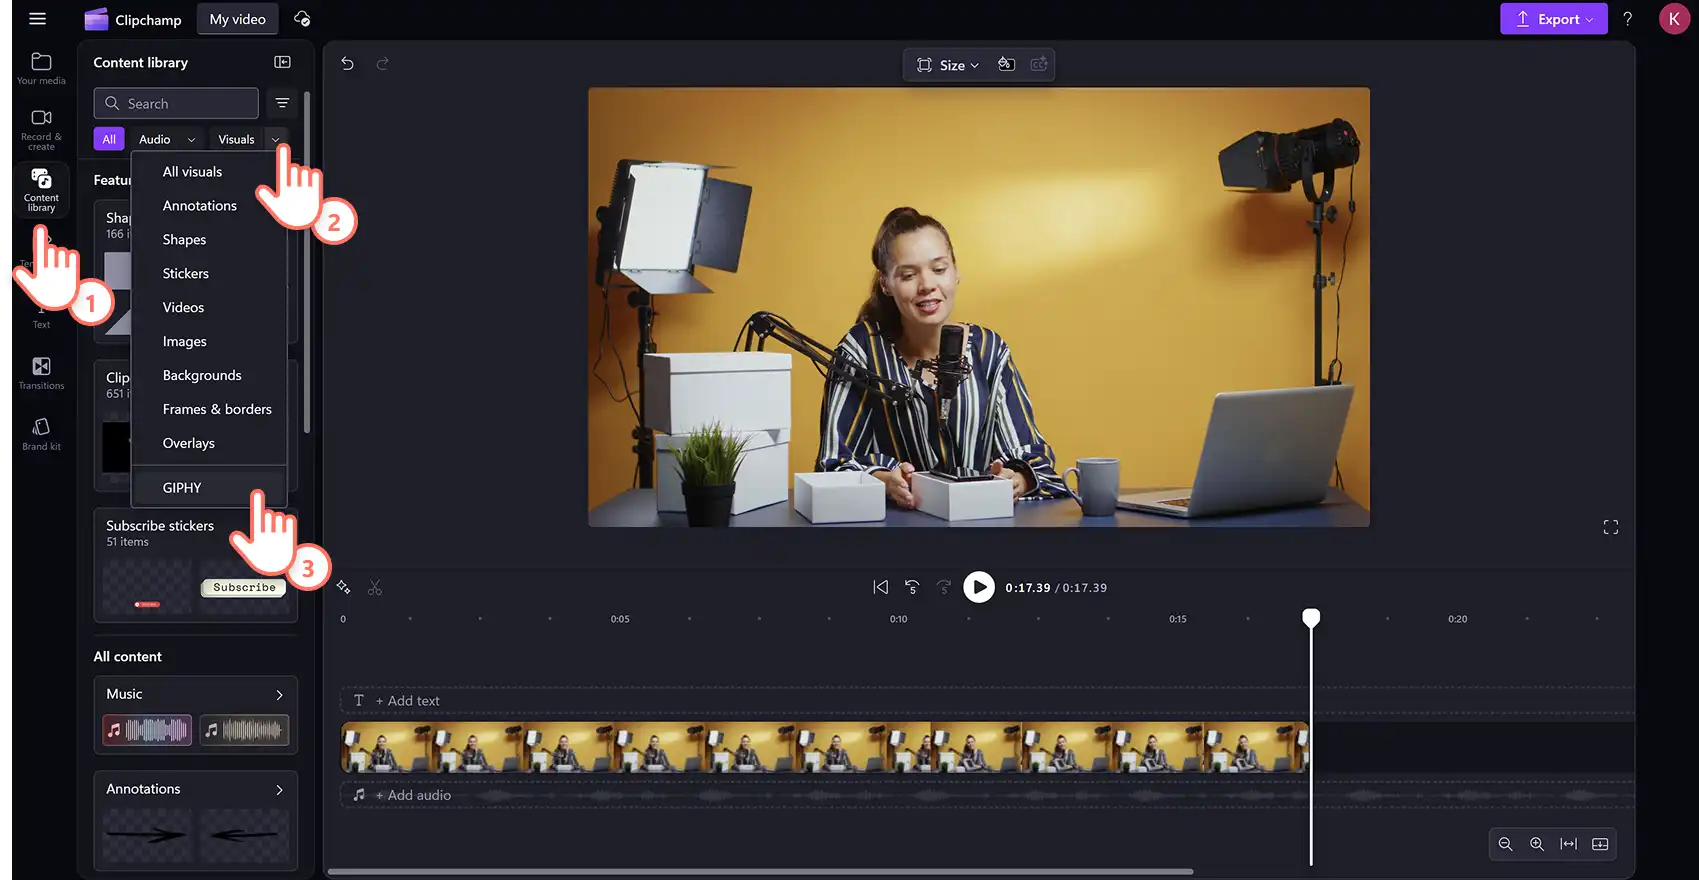Open the K account profile avatar
Screen dimensions: 1699x880
(x=1674, y=19)
